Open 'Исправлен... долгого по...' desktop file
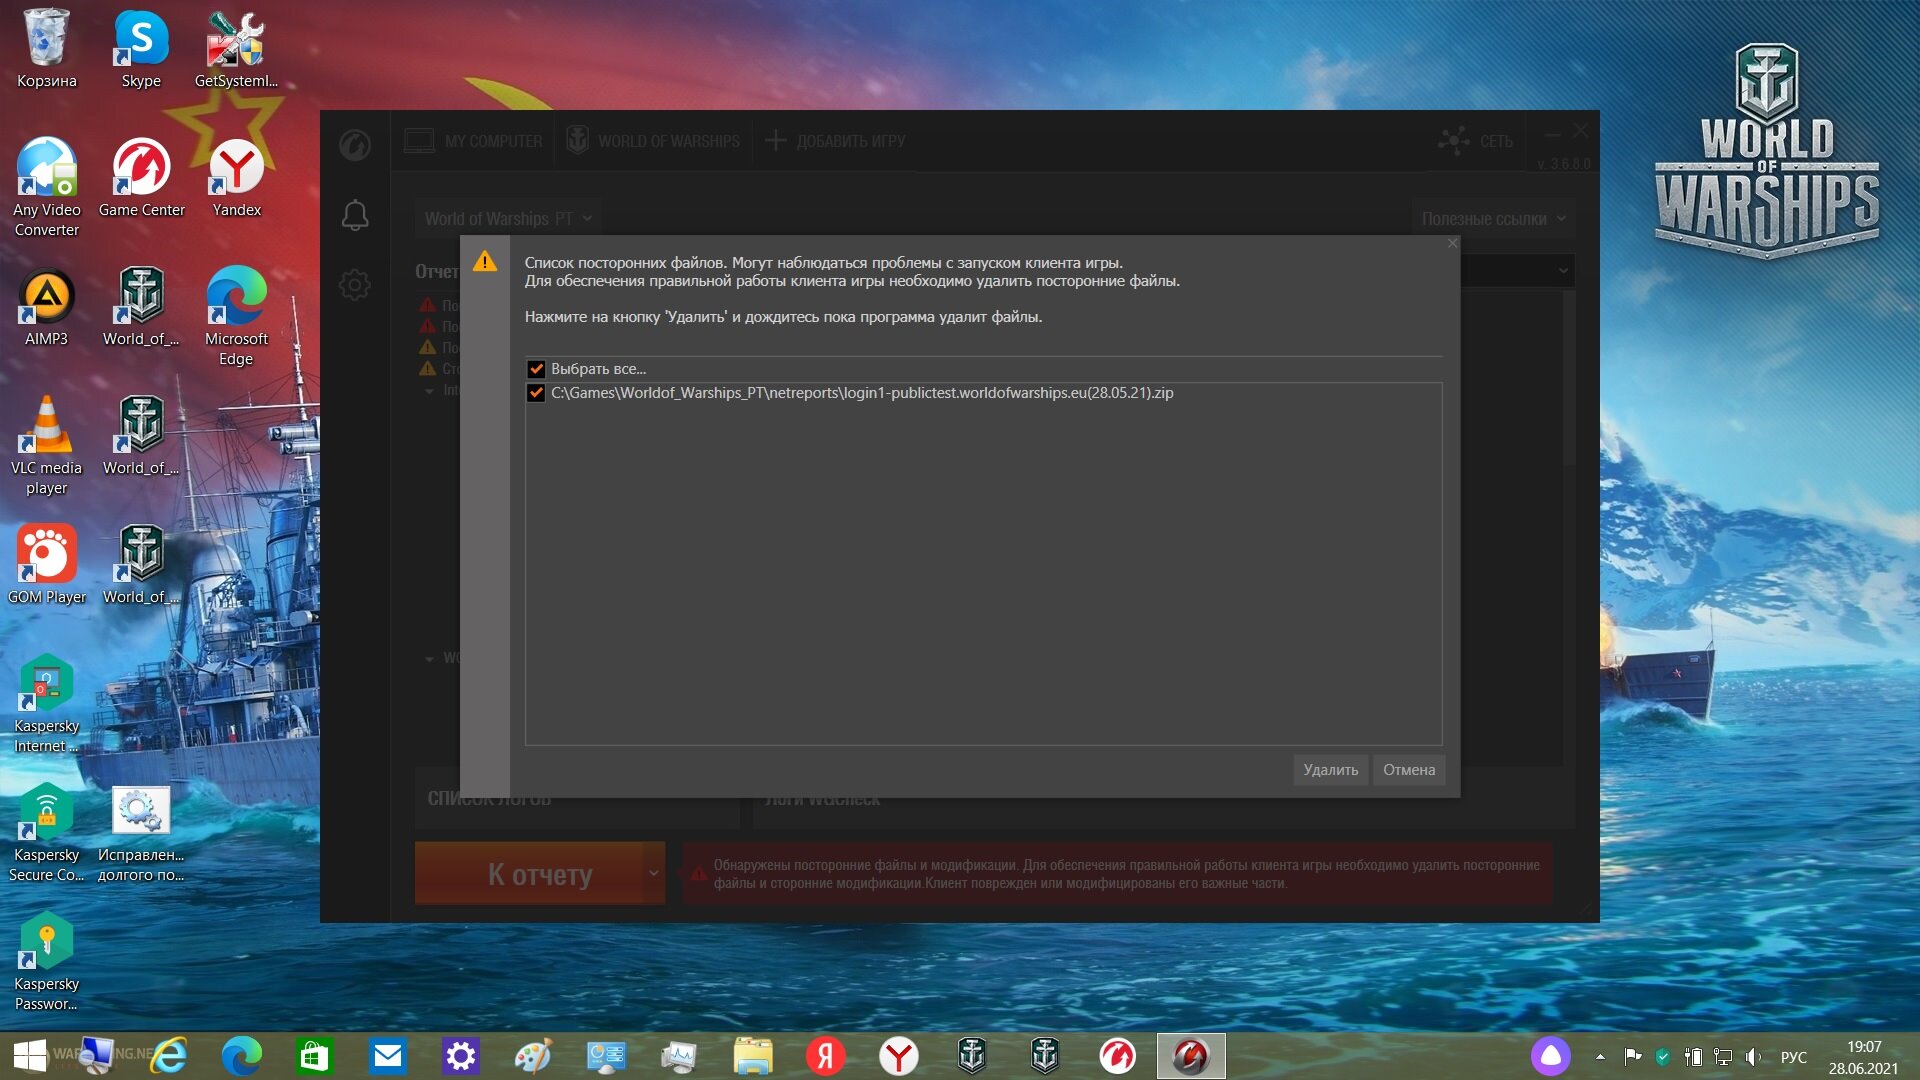Image resolution: width=1920 pixels, height=1080 pixels. click(141, 832)
